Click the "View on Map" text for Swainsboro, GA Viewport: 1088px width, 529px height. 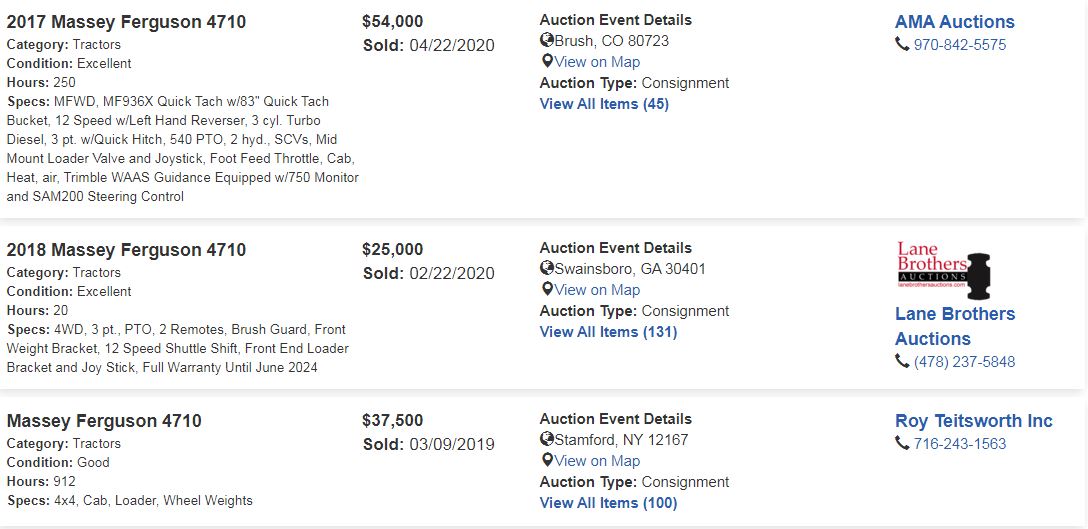(x=597, y=290)
